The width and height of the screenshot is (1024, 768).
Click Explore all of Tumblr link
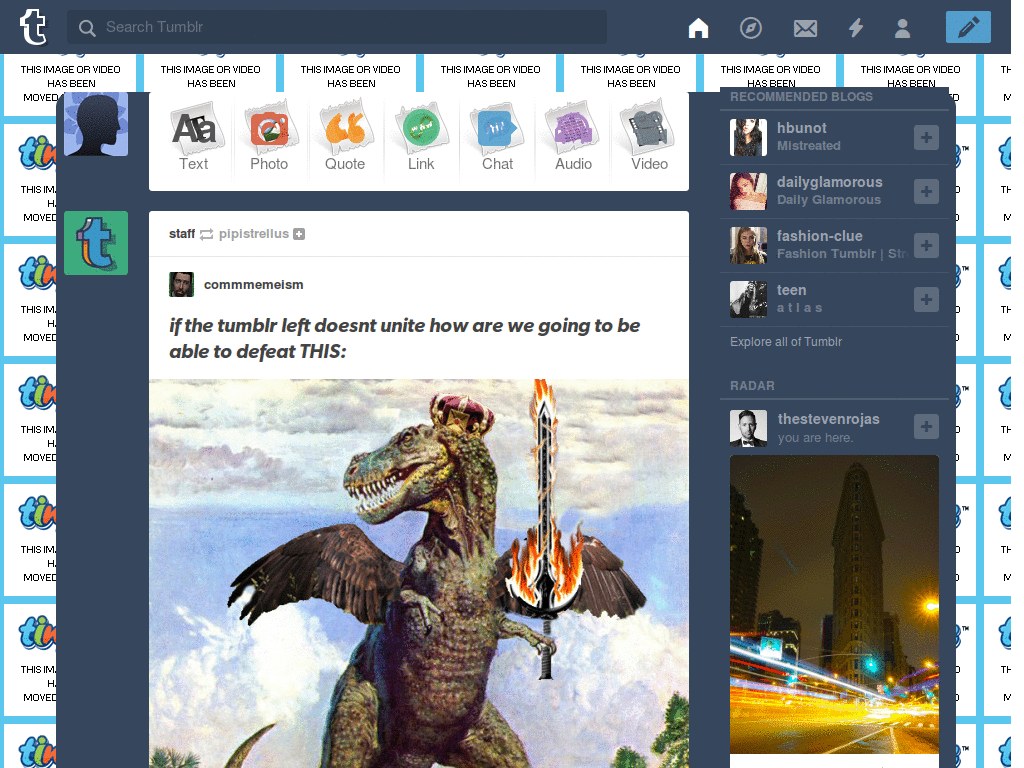point(786,342)
